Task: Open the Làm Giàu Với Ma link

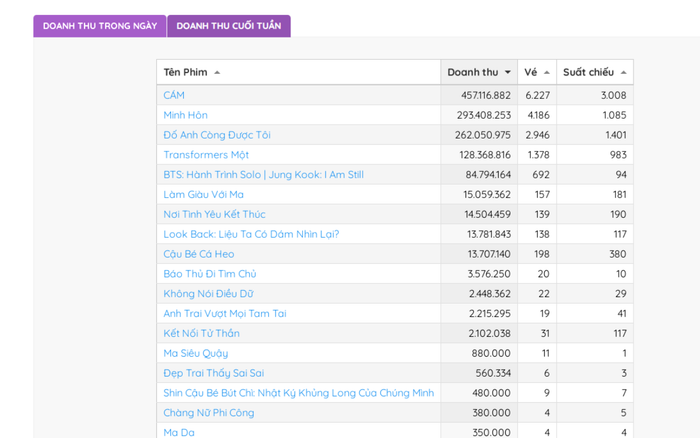Action: (x=203, y=194)
